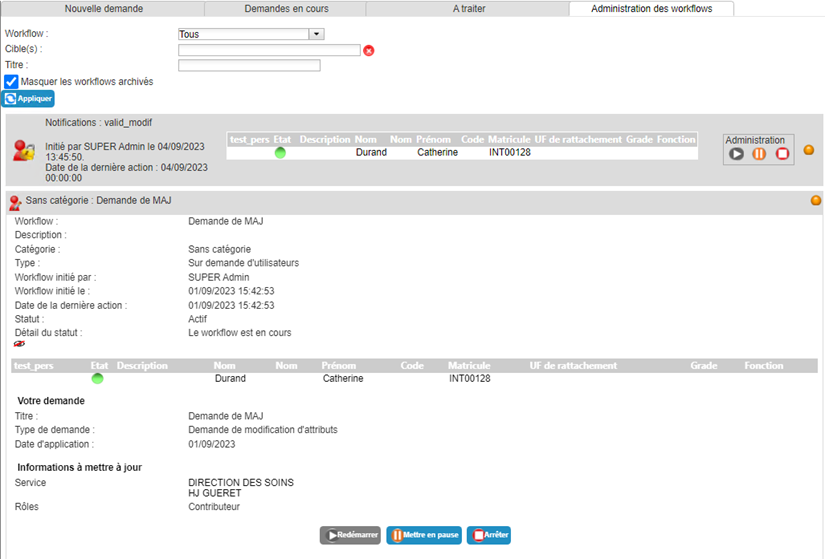Click the small red eye icon under Détail du statut
This screenshot has height=559, width=825.
coord(19,344)
